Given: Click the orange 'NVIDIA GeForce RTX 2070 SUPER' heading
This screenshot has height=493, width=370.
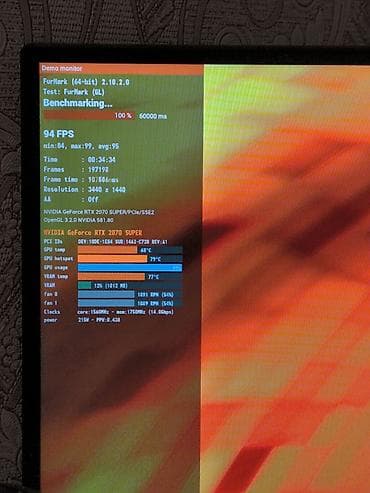Looking at the screenshot, I should tap(93, 233).
